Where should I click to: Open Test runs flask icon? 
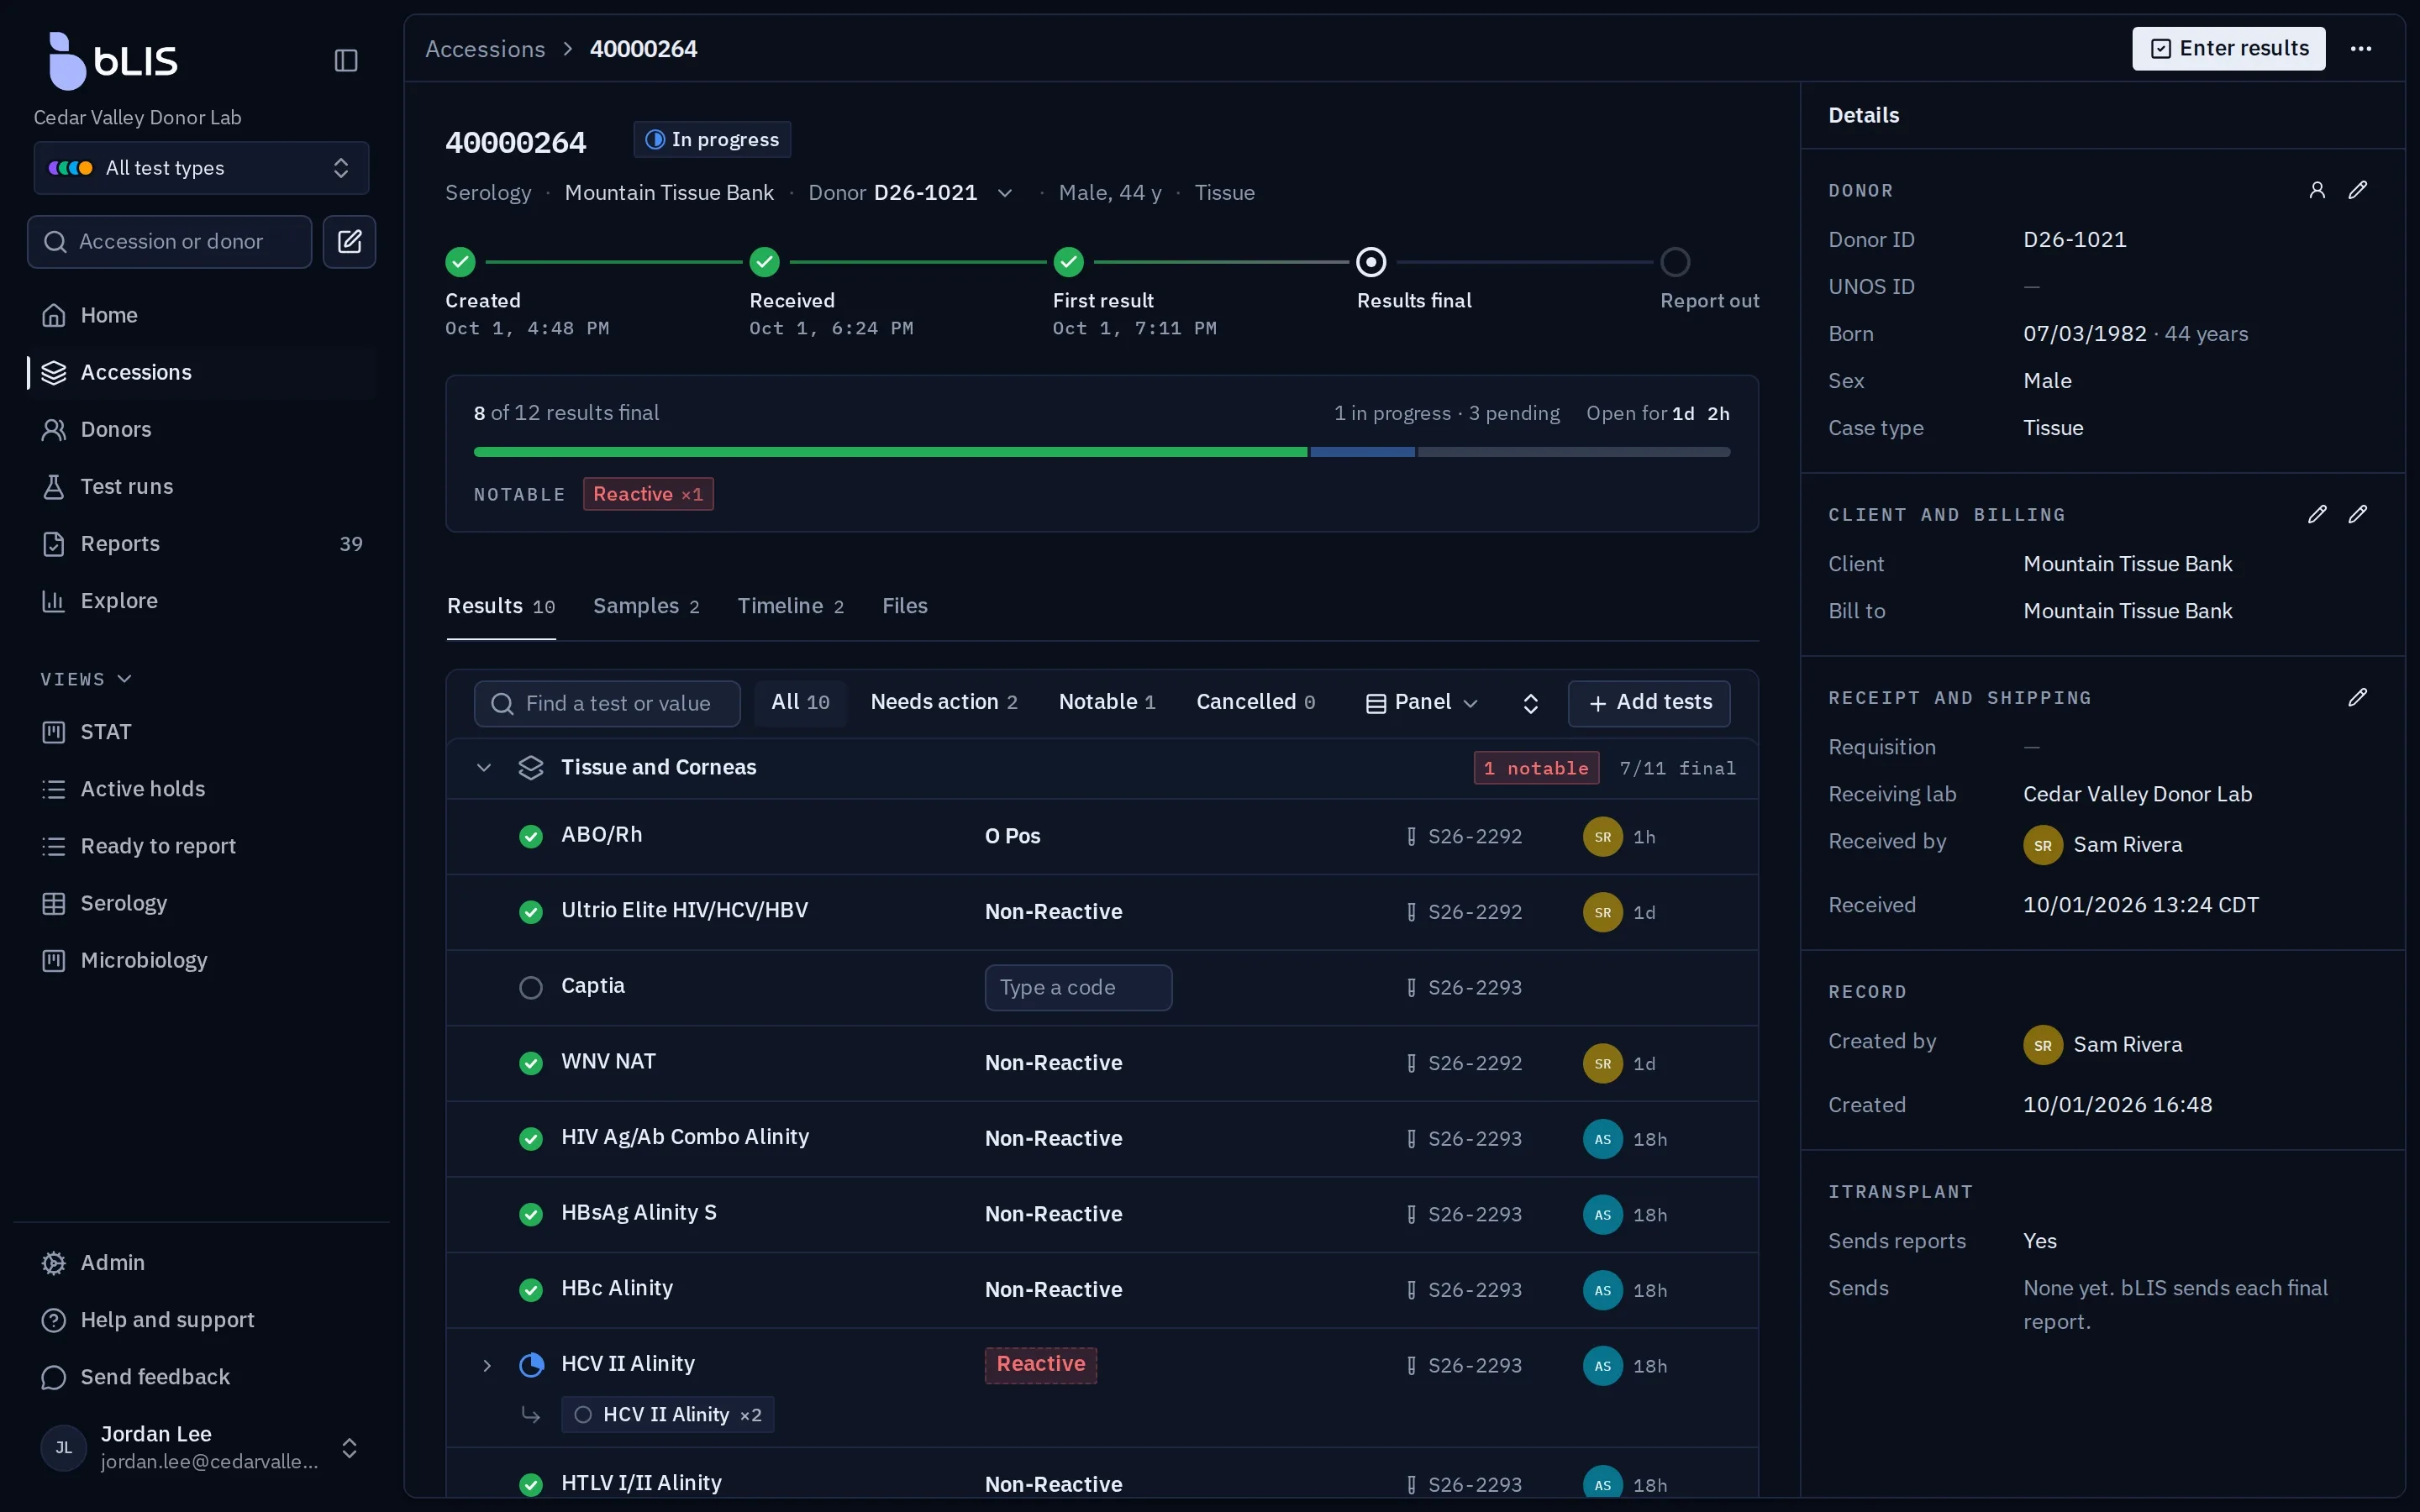point(54,486)
